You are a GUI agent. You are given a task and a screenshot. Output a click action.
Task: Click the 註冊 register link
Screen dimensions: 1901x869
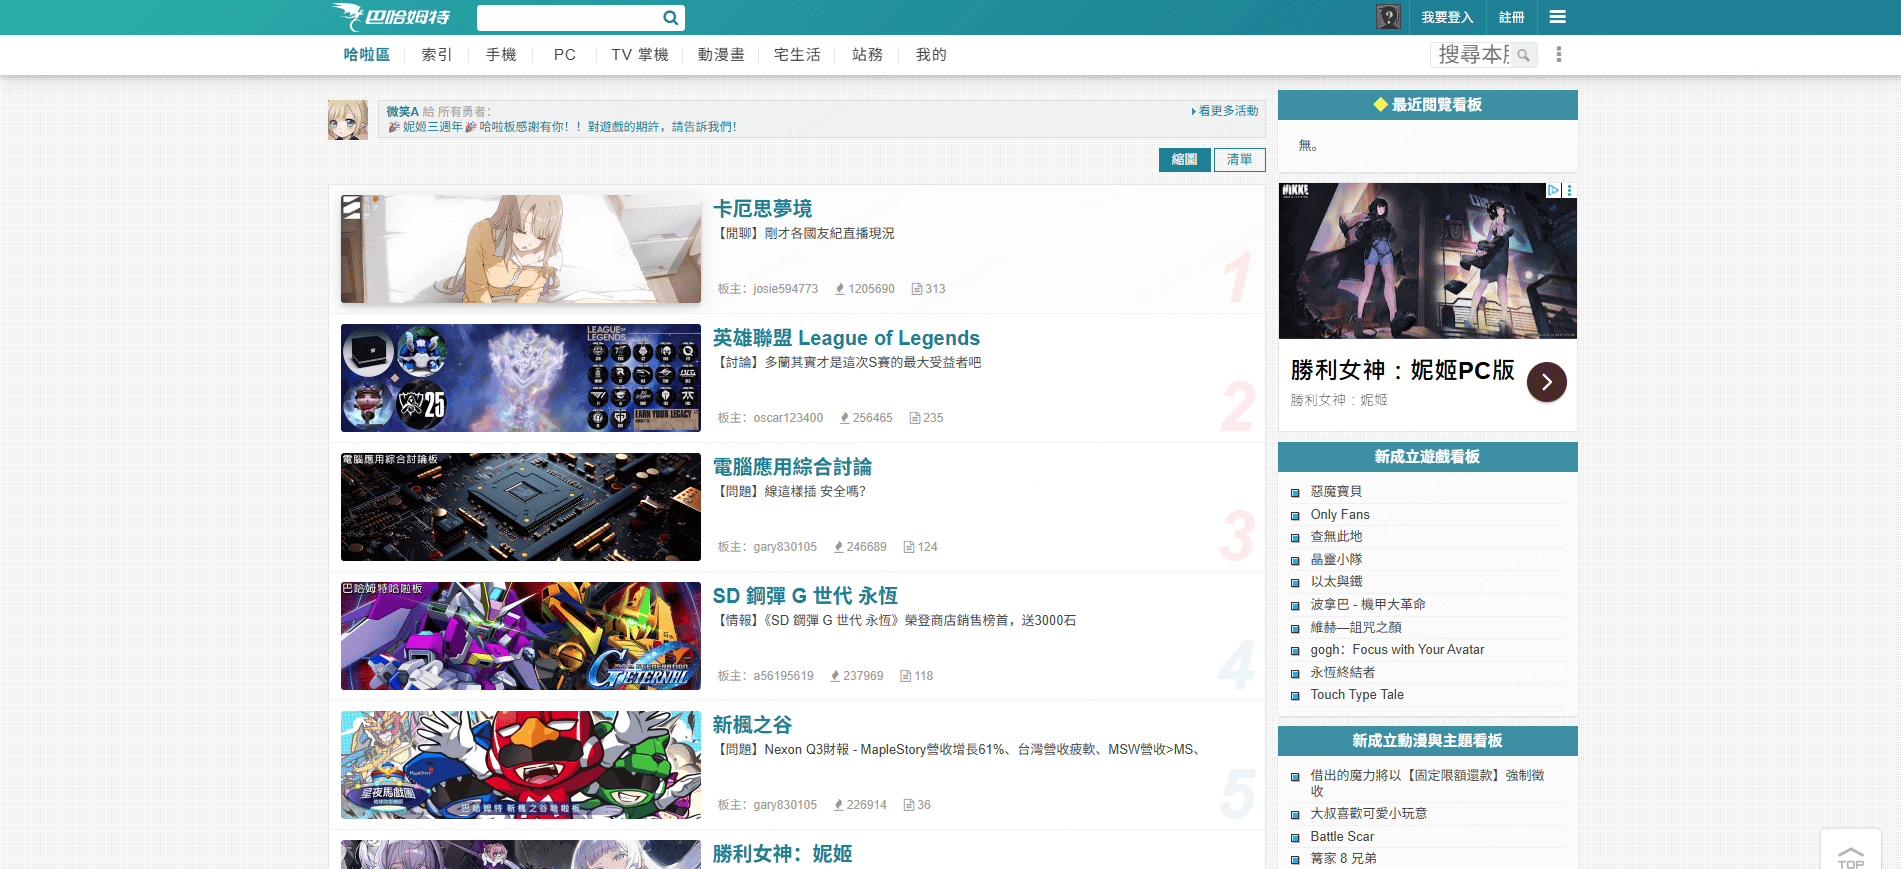tap(1511, 17)
